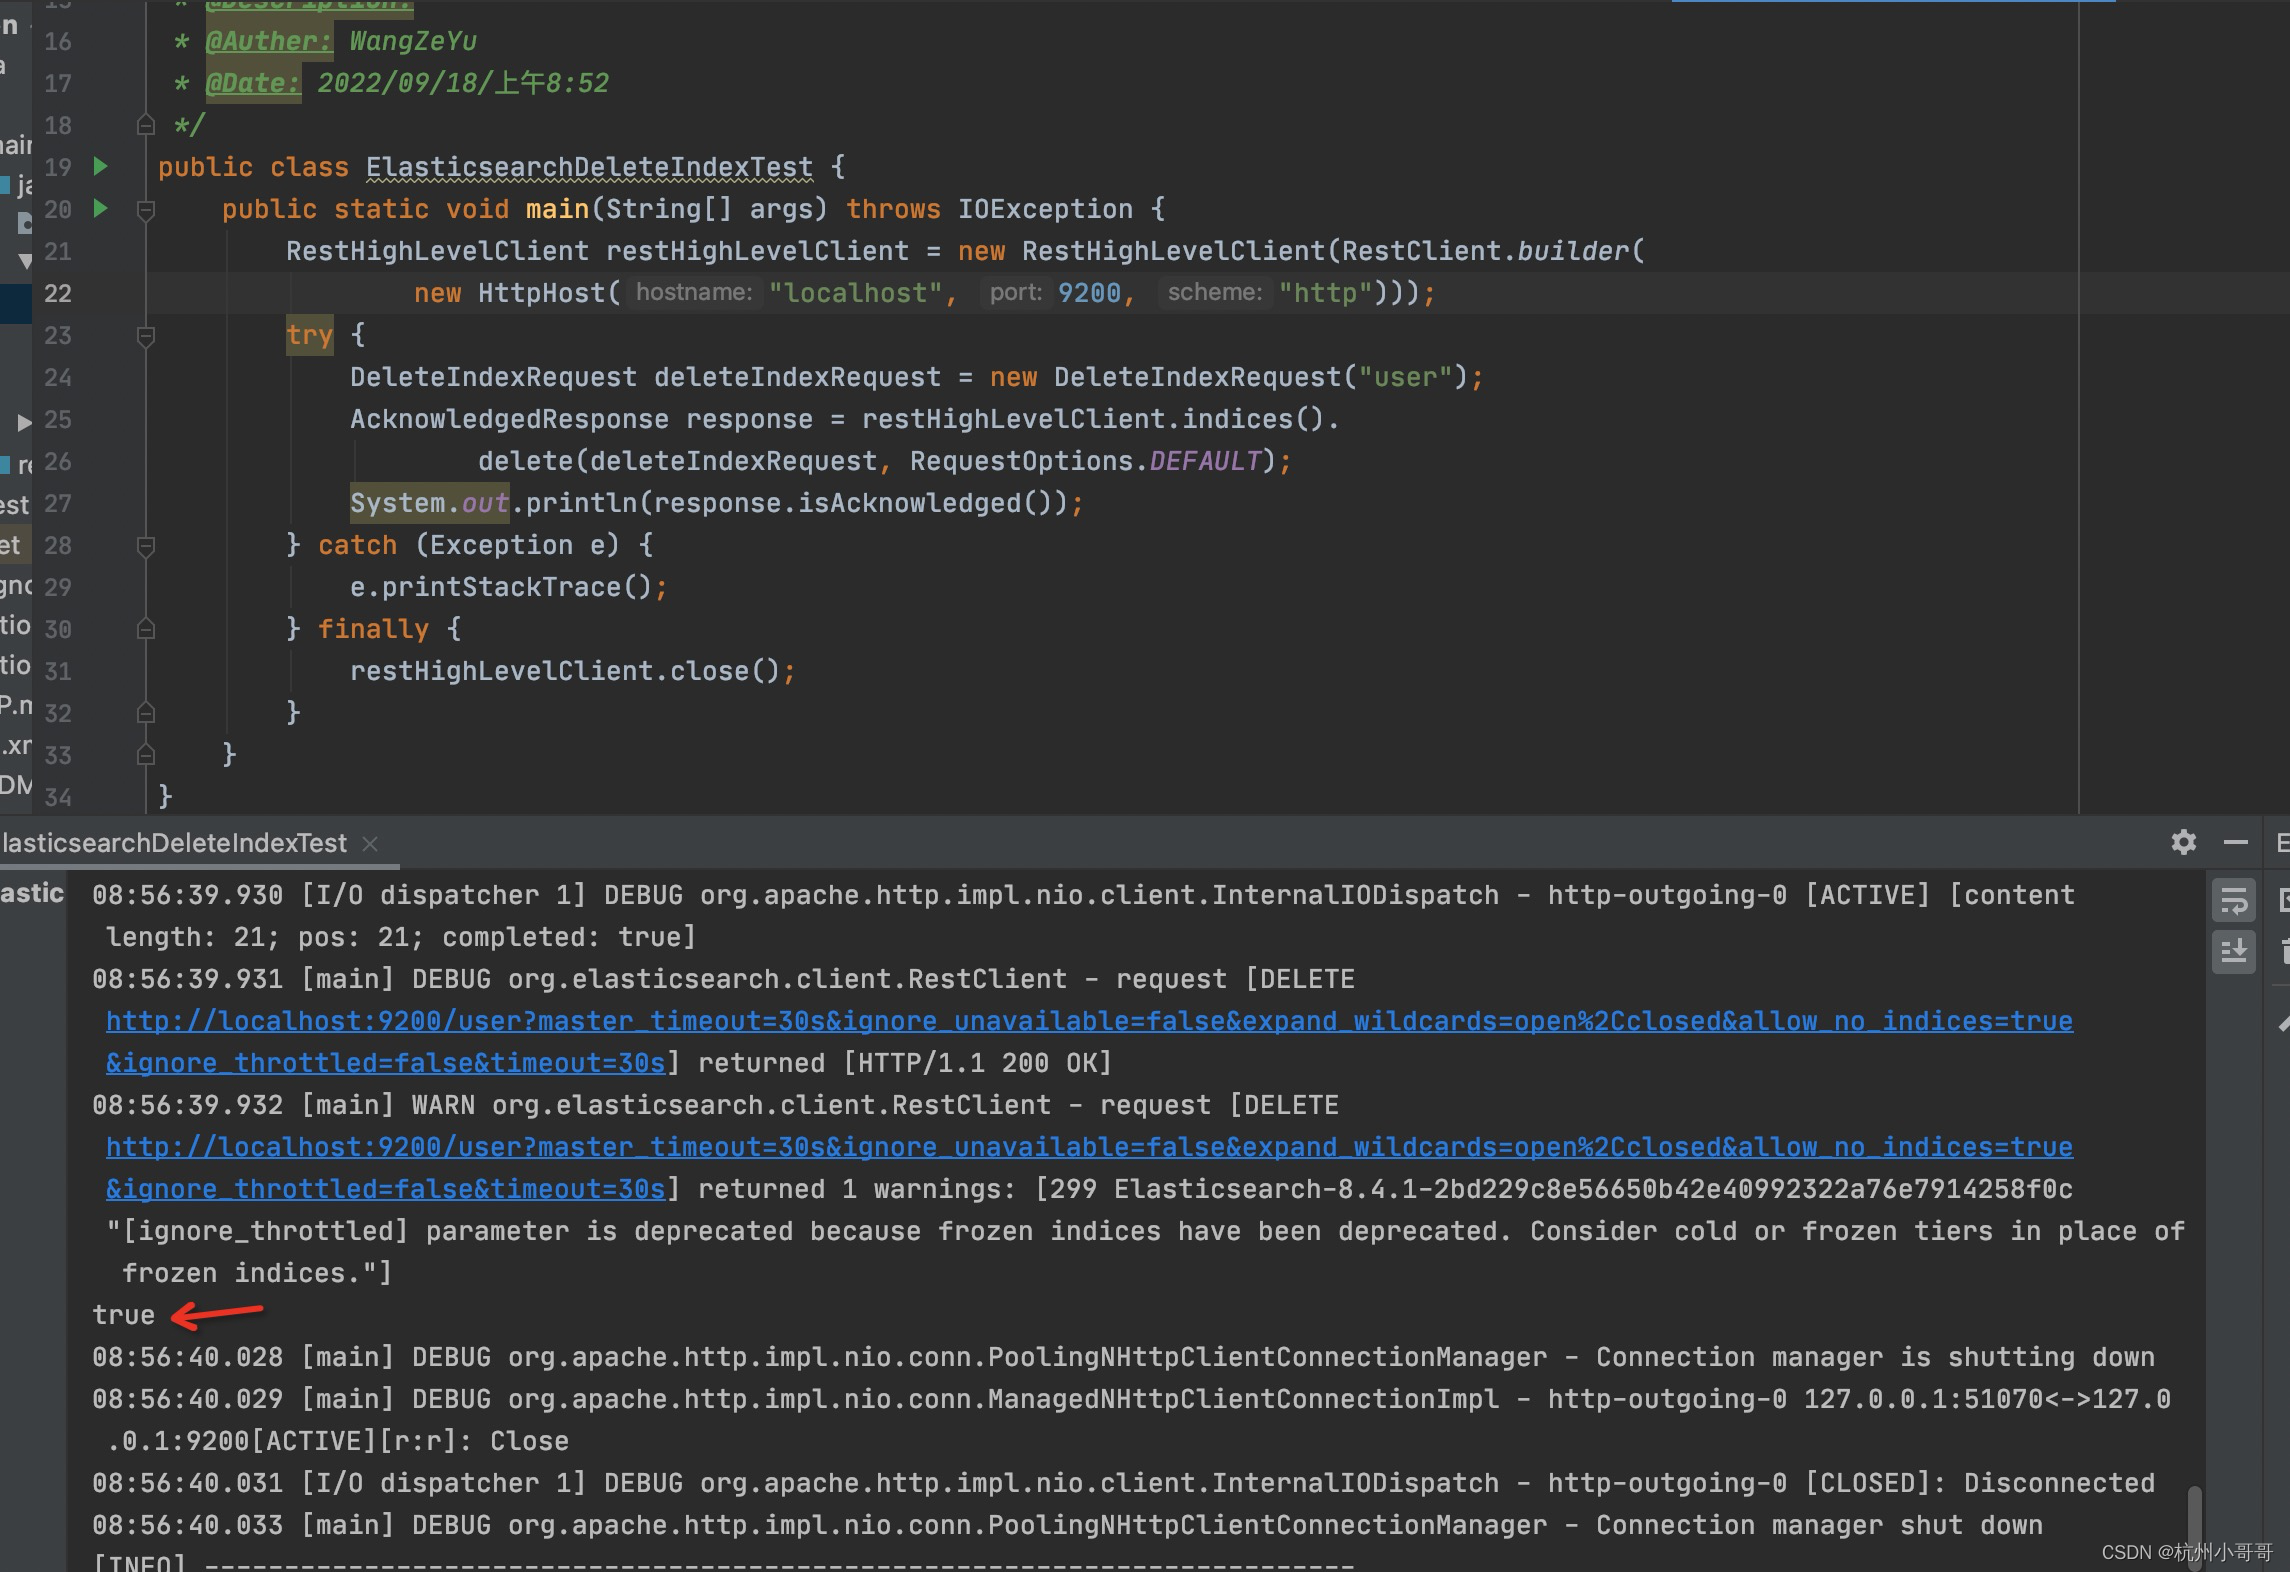The image size is (2290, 1572).
Task: Collapse main method fold marker
Action: coord(146,209)
